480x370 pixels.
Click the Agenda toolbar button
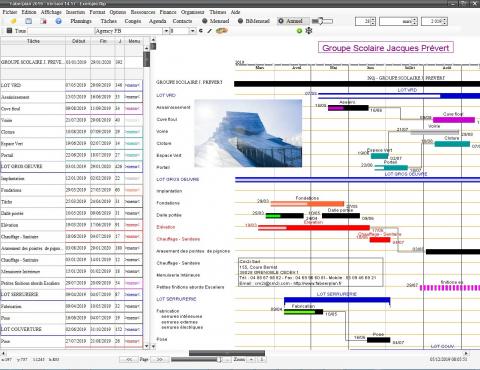[x=157, y=21]
